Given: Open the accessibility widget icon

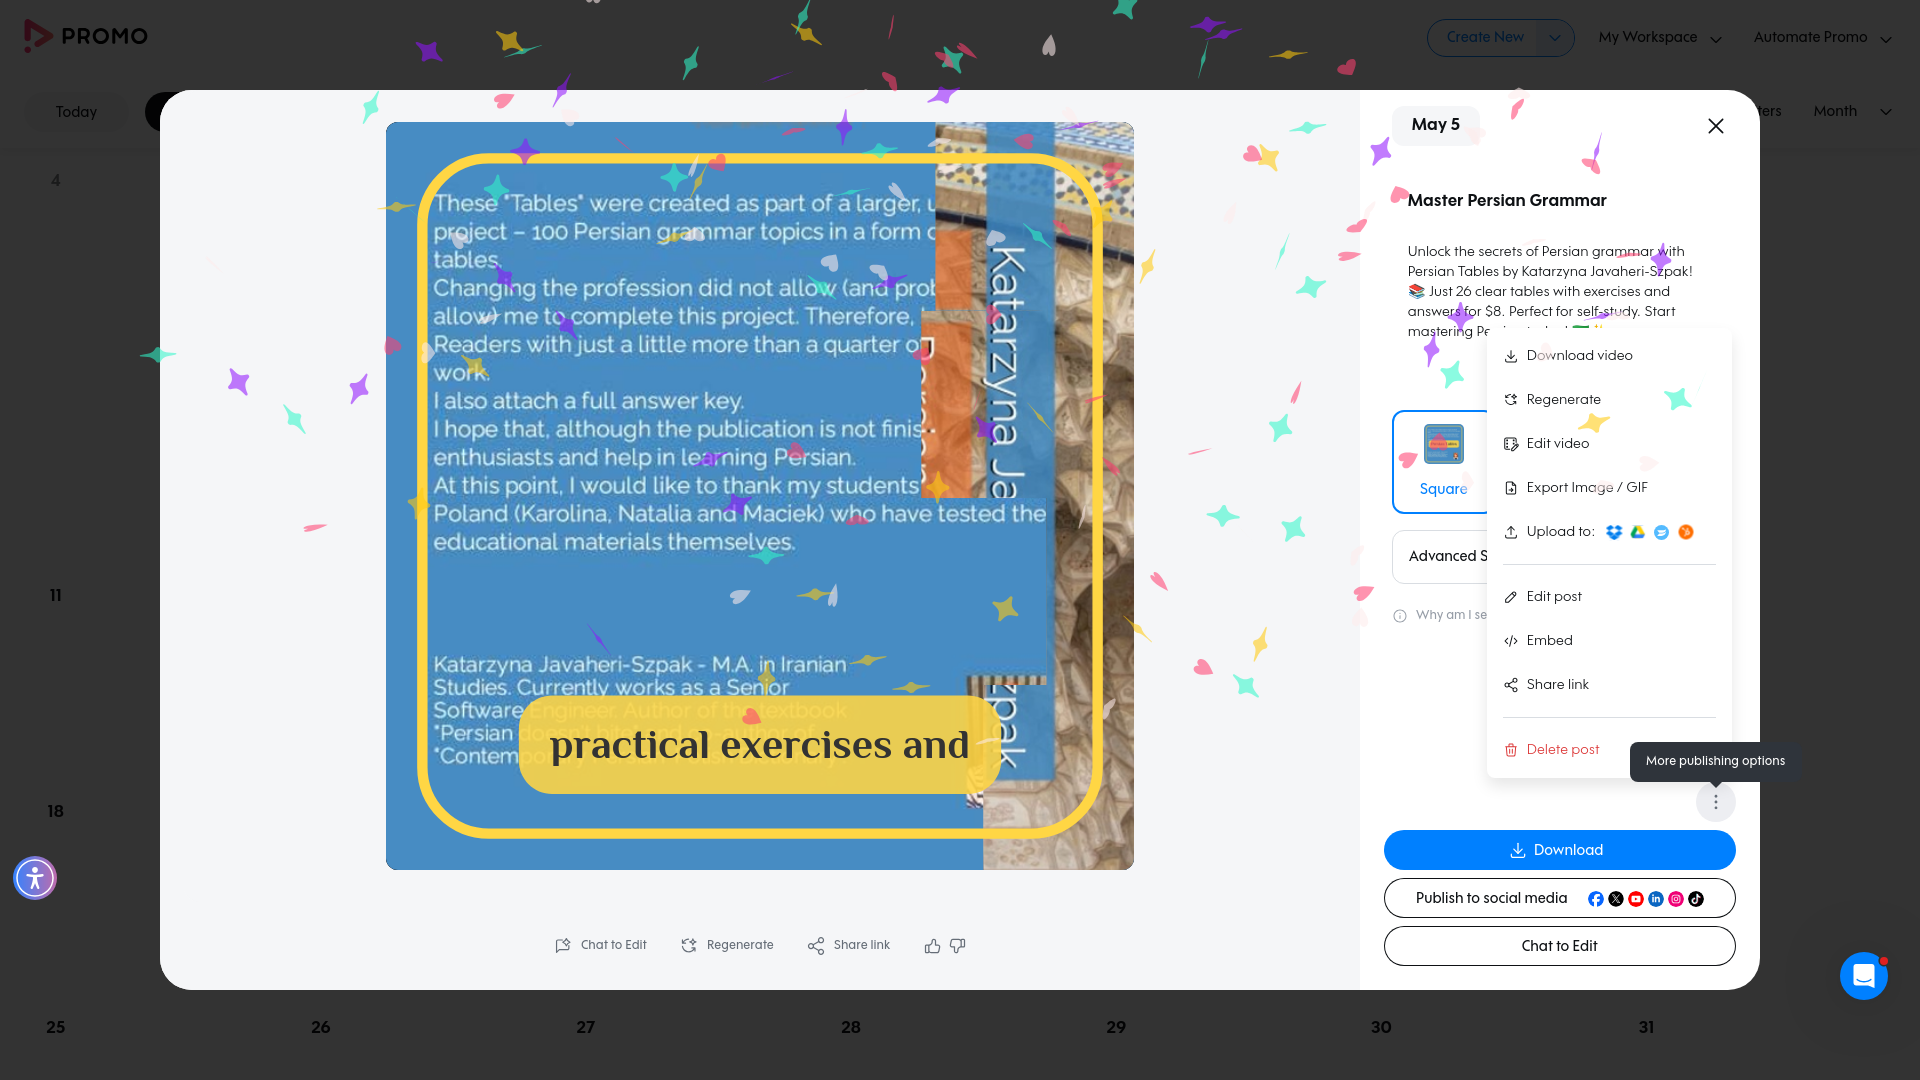Looking at the screenshot, I should pyautogui.click(x=35, y=878).
